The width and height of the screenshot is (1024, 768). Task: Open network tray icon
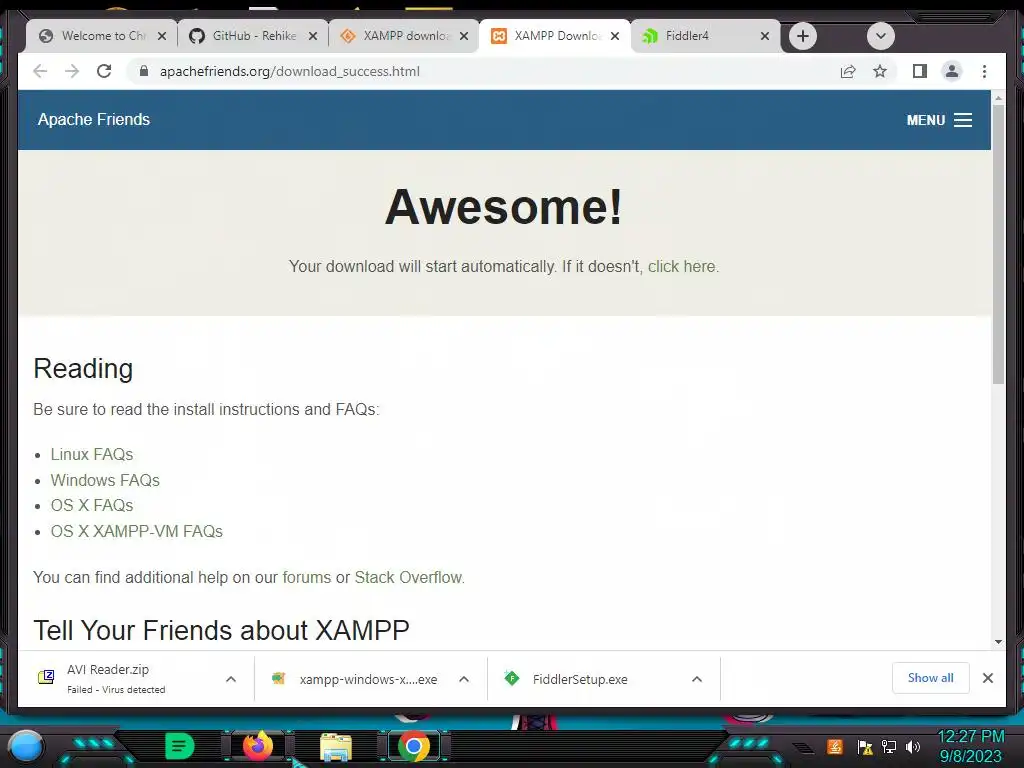(x=888, y=746)
